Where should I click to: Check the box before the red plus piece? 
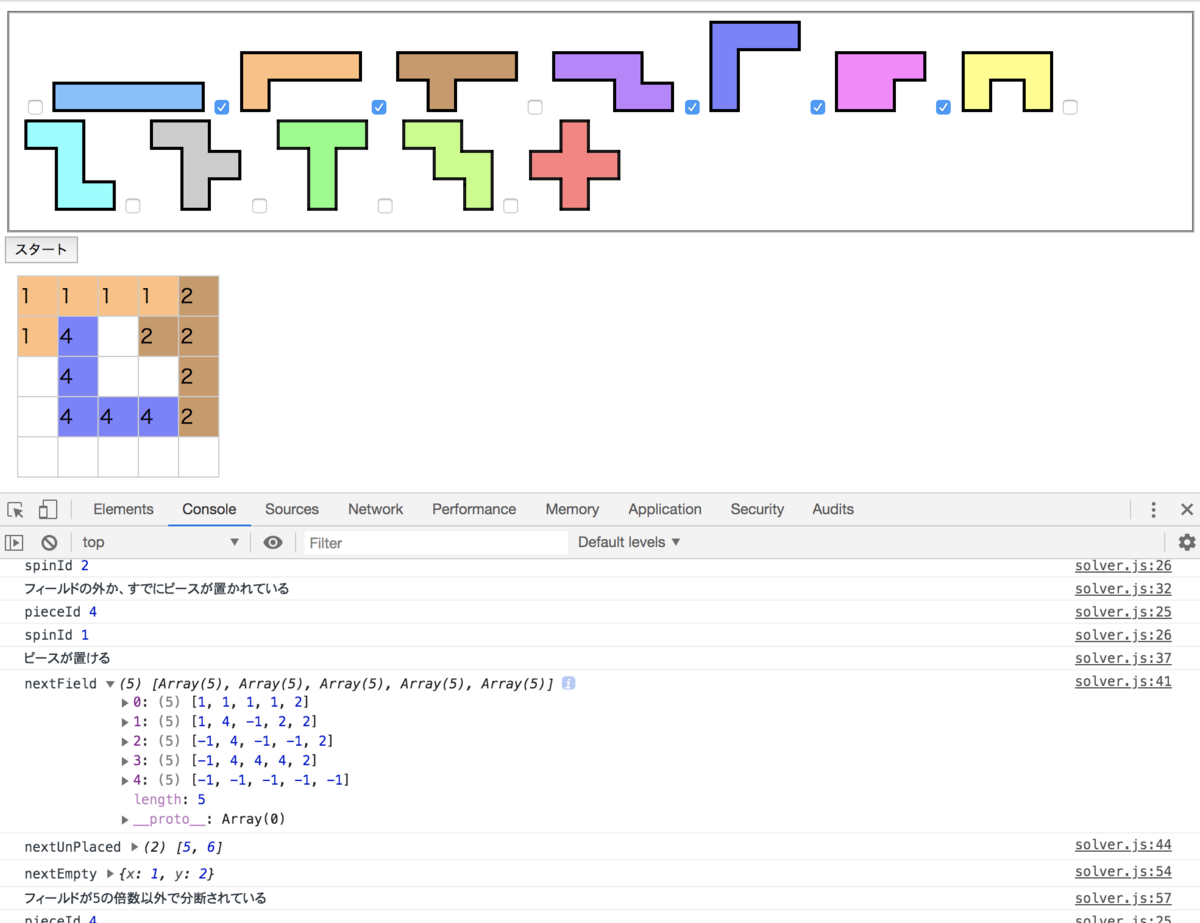pos(511,206)
